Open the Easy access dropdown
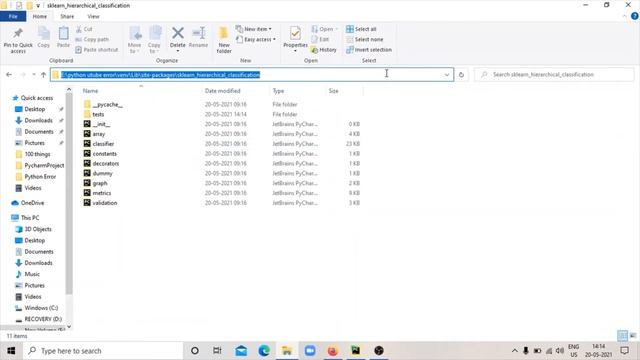Screen dimensions: 640x360 pyautogui.click(x=256, y=39)
